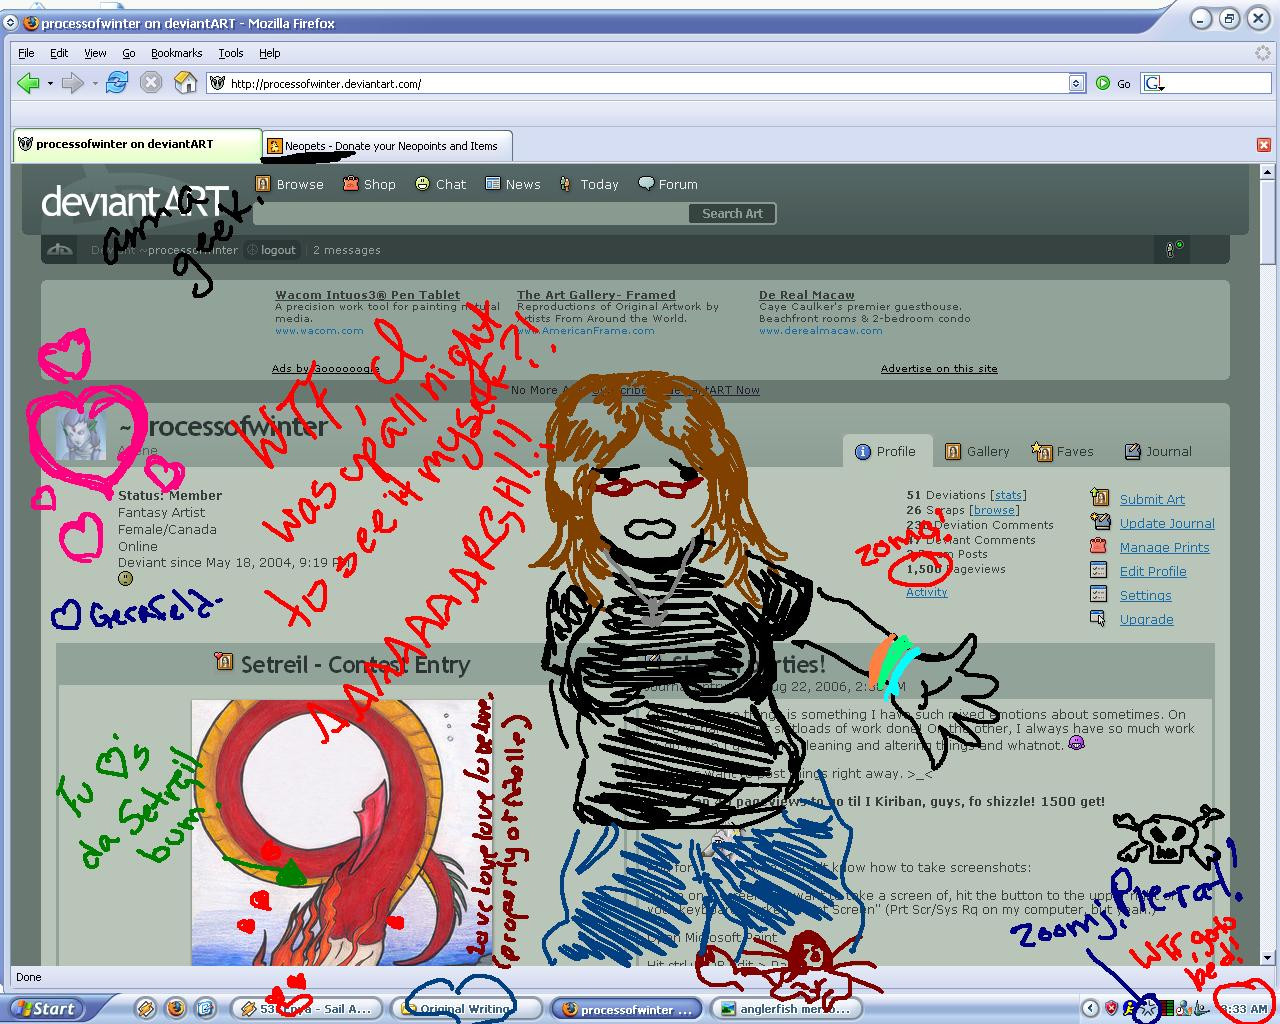The height and width of the screenshot is (1024, 1280).
Task: Open the deviantART Shop link
Action: click(369, 184)
